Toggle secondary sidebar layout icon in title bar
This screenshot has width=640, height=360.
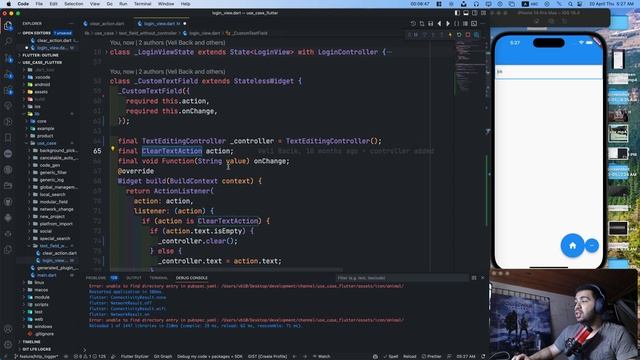(x=474, y=13)
